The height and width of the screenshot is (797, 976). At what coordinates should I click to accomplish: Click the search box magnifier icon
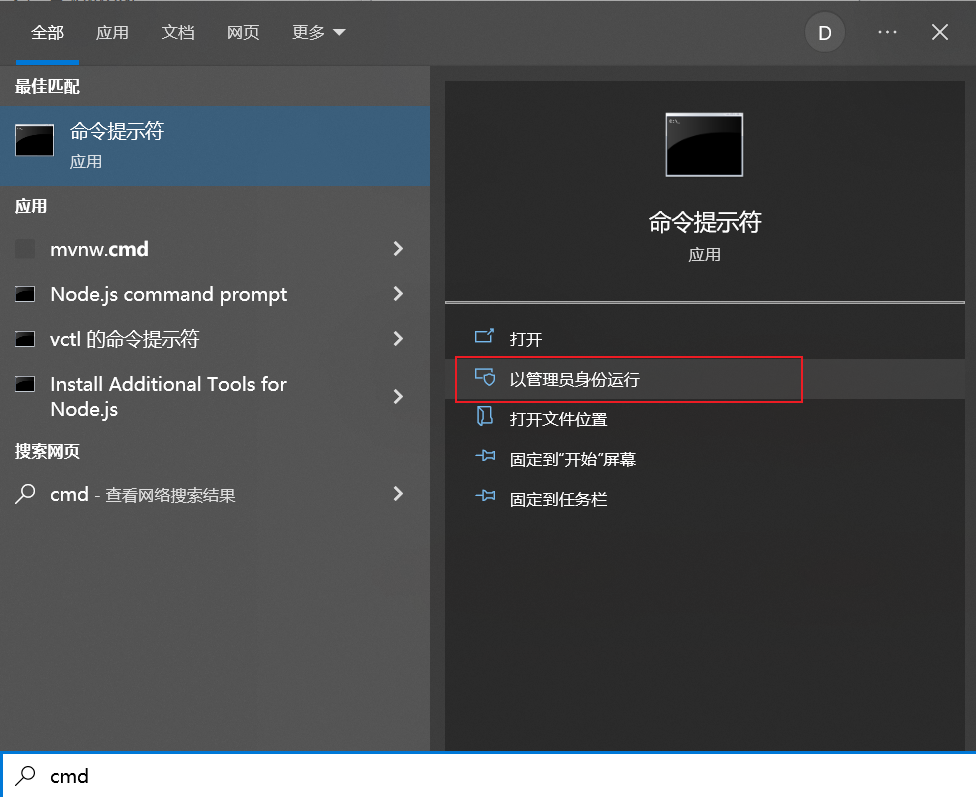(x=26, y=775)
